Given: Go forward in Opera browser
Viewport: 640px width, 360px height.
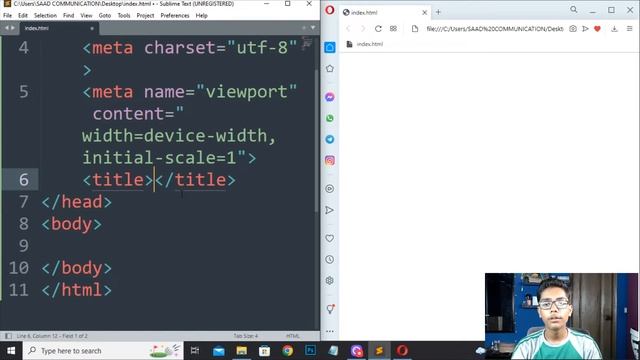Looking at the screenshot, I should [363, 29].
